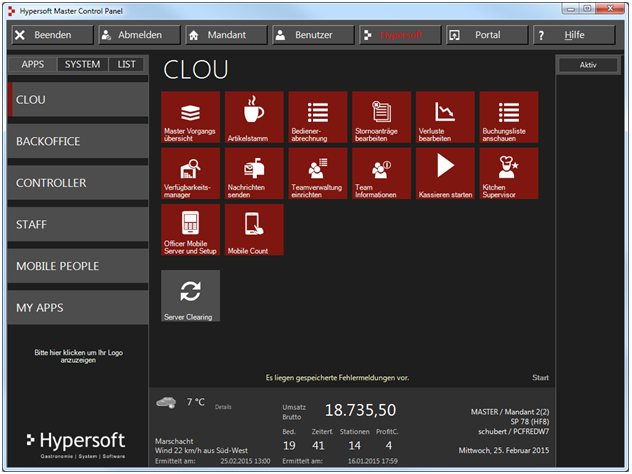Open the Artikelstamm coffee cup tile
Image resolution: width=632 pixels, height=474 pixels.
254,117
